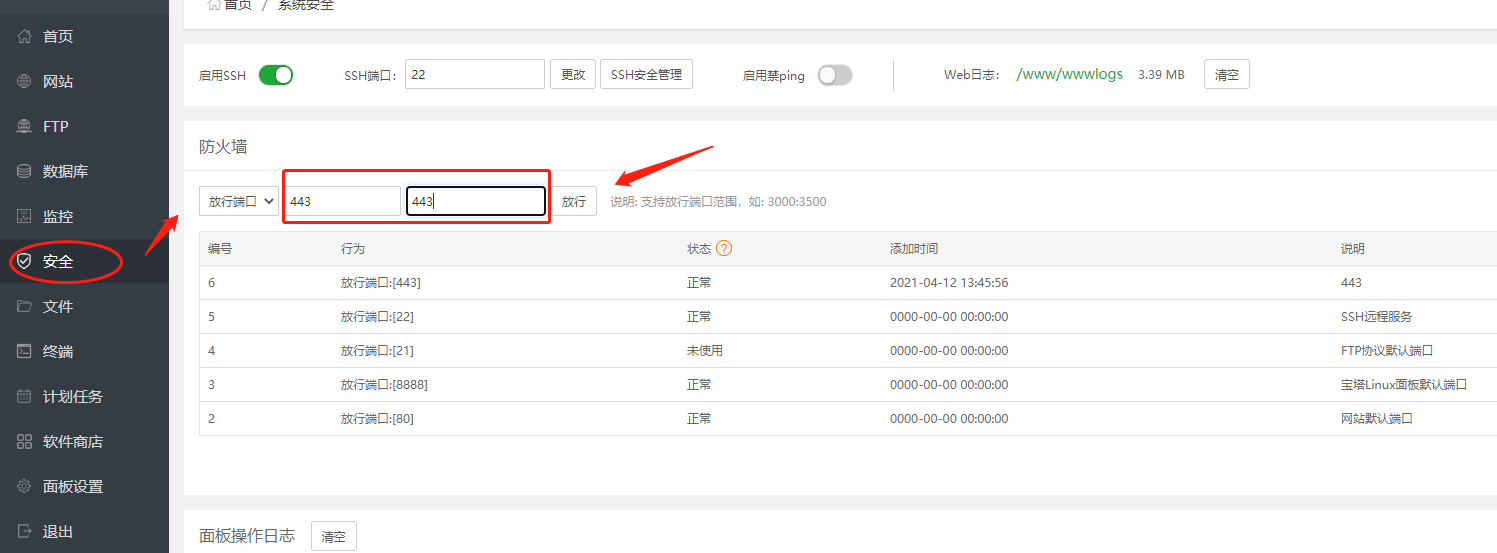Click 清空 beside 面板操作日志
This screenshot has width=1497, height=553.
pos(334,536)
